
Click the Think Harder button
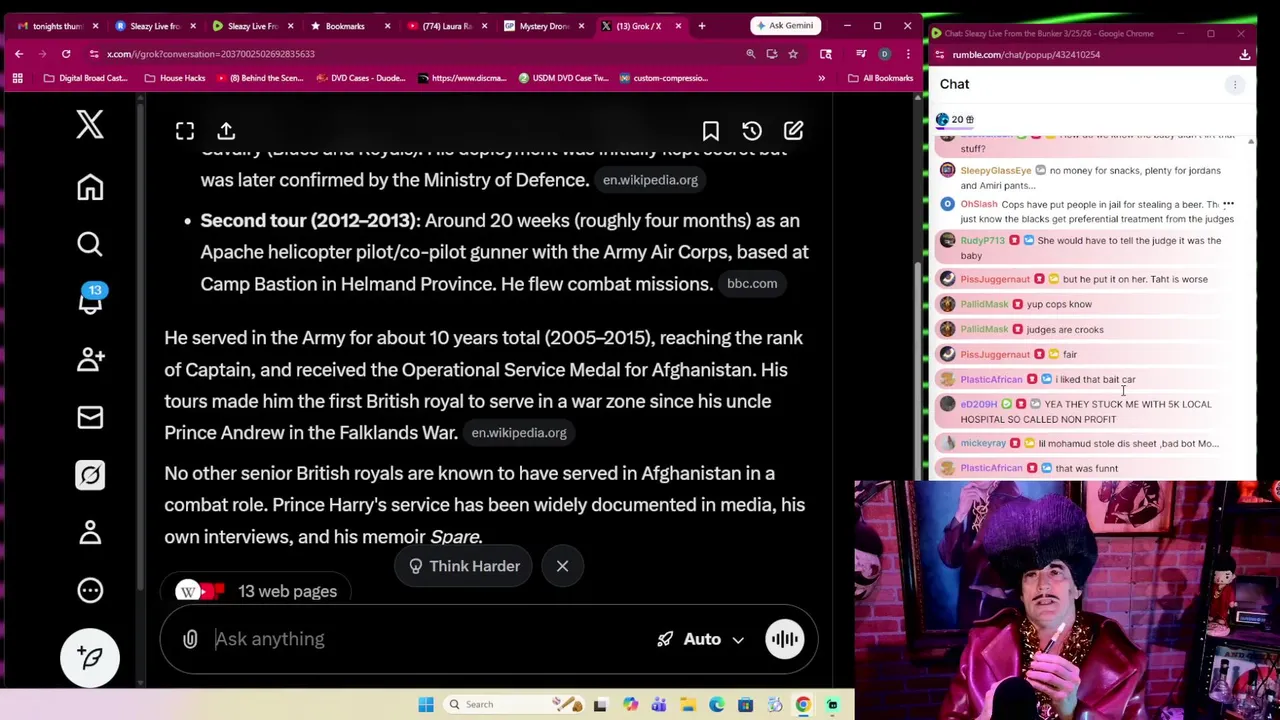coord(464,566)
